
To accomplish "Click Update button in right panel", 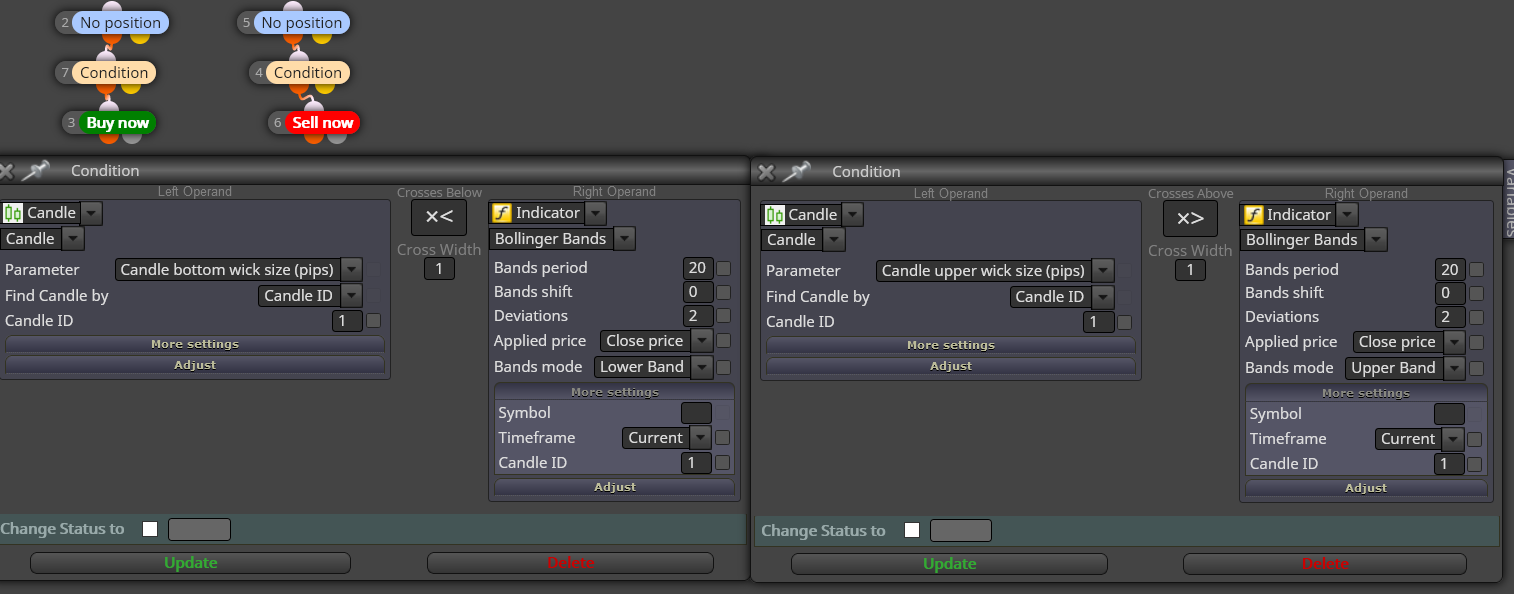I will pos(949,564).
